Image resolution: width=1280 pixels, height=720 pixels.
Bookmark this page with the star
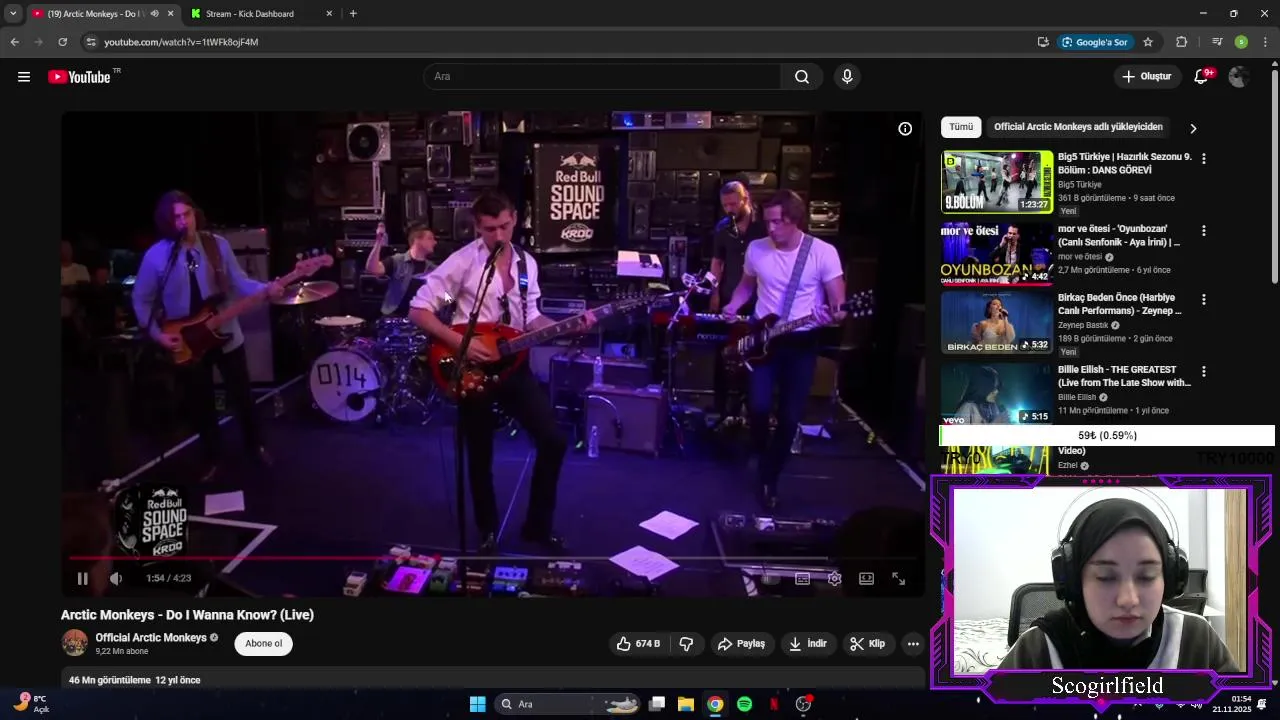click(1148, 42)
